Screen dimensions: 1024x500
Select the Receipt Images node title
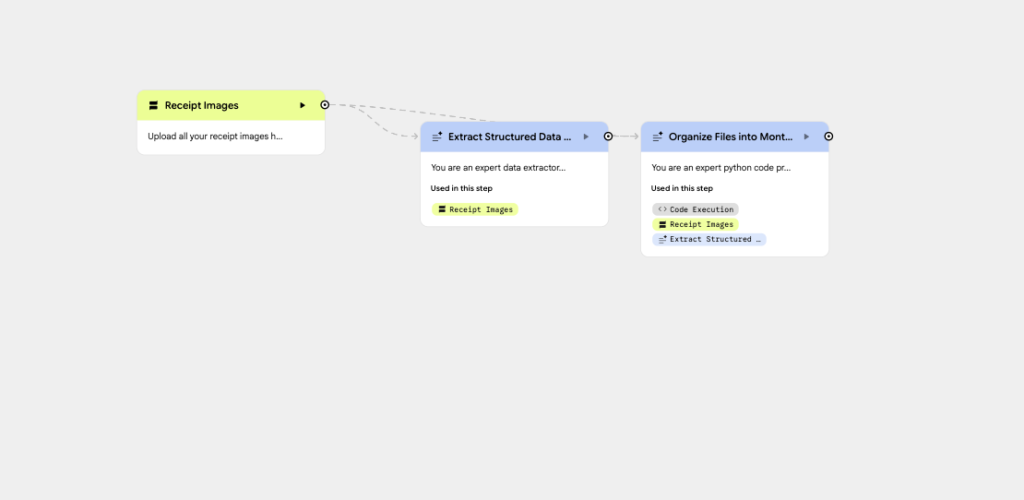pos(202,105)
